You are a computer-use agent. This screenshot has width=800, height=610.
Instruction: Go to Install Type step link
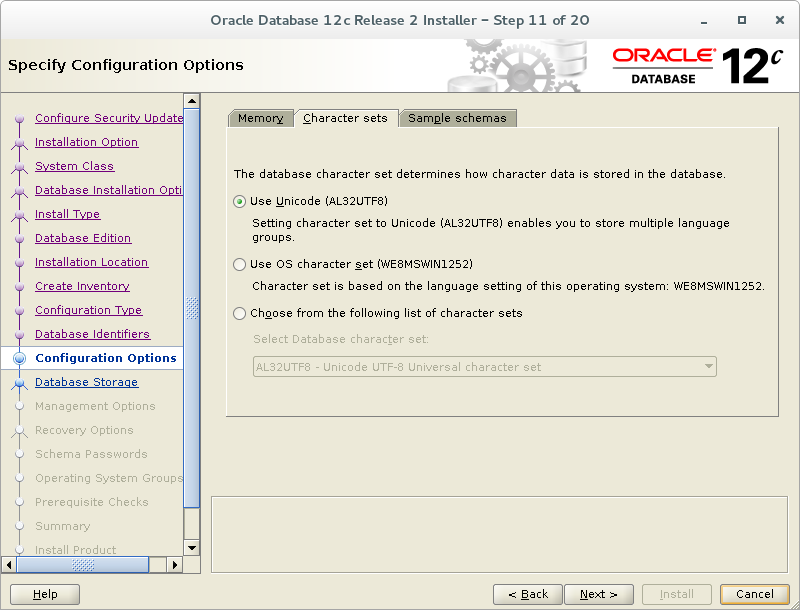point(67,214)
